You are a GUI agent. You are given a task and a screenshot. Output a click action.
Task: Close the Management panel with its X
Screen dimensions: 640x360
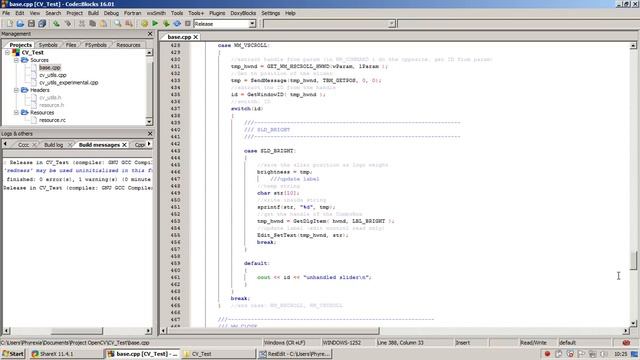(150, 34)
